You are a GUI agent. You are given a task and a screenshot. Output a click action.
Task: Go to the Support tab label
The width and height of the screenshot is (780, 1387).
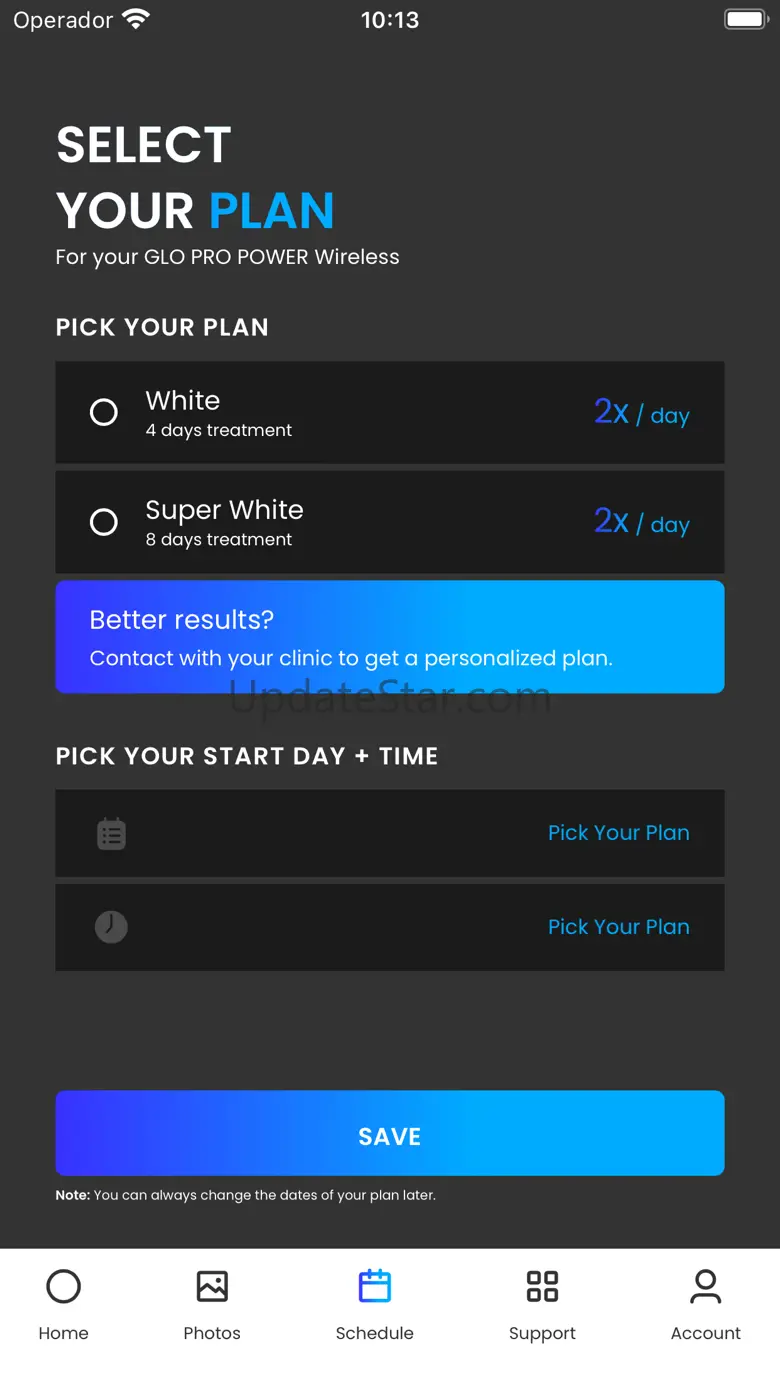pyautogui.click(x=542, y=1333)
